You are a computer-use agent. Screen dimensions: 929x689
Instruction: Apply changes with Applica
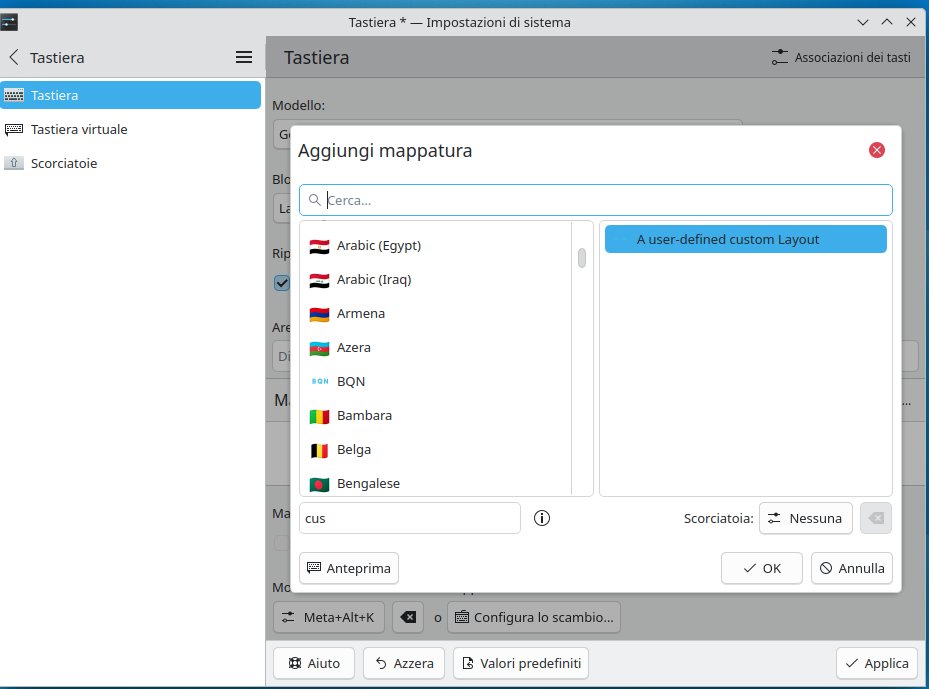point(877,663)
